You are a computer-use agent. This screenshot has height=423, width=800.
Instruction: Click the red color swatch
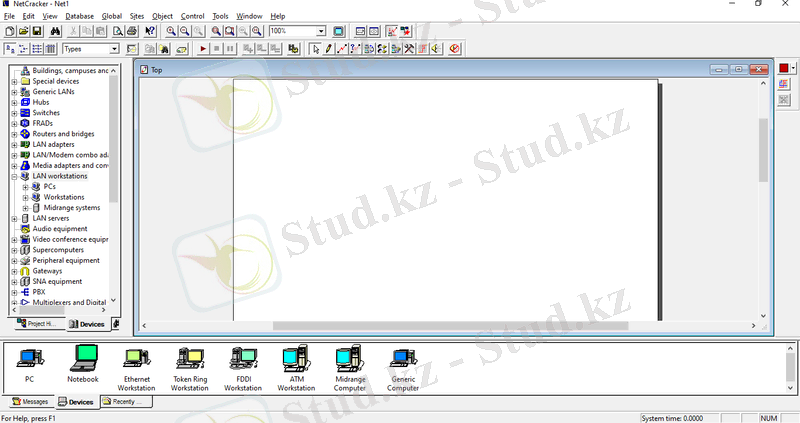[x=784, y=68]
